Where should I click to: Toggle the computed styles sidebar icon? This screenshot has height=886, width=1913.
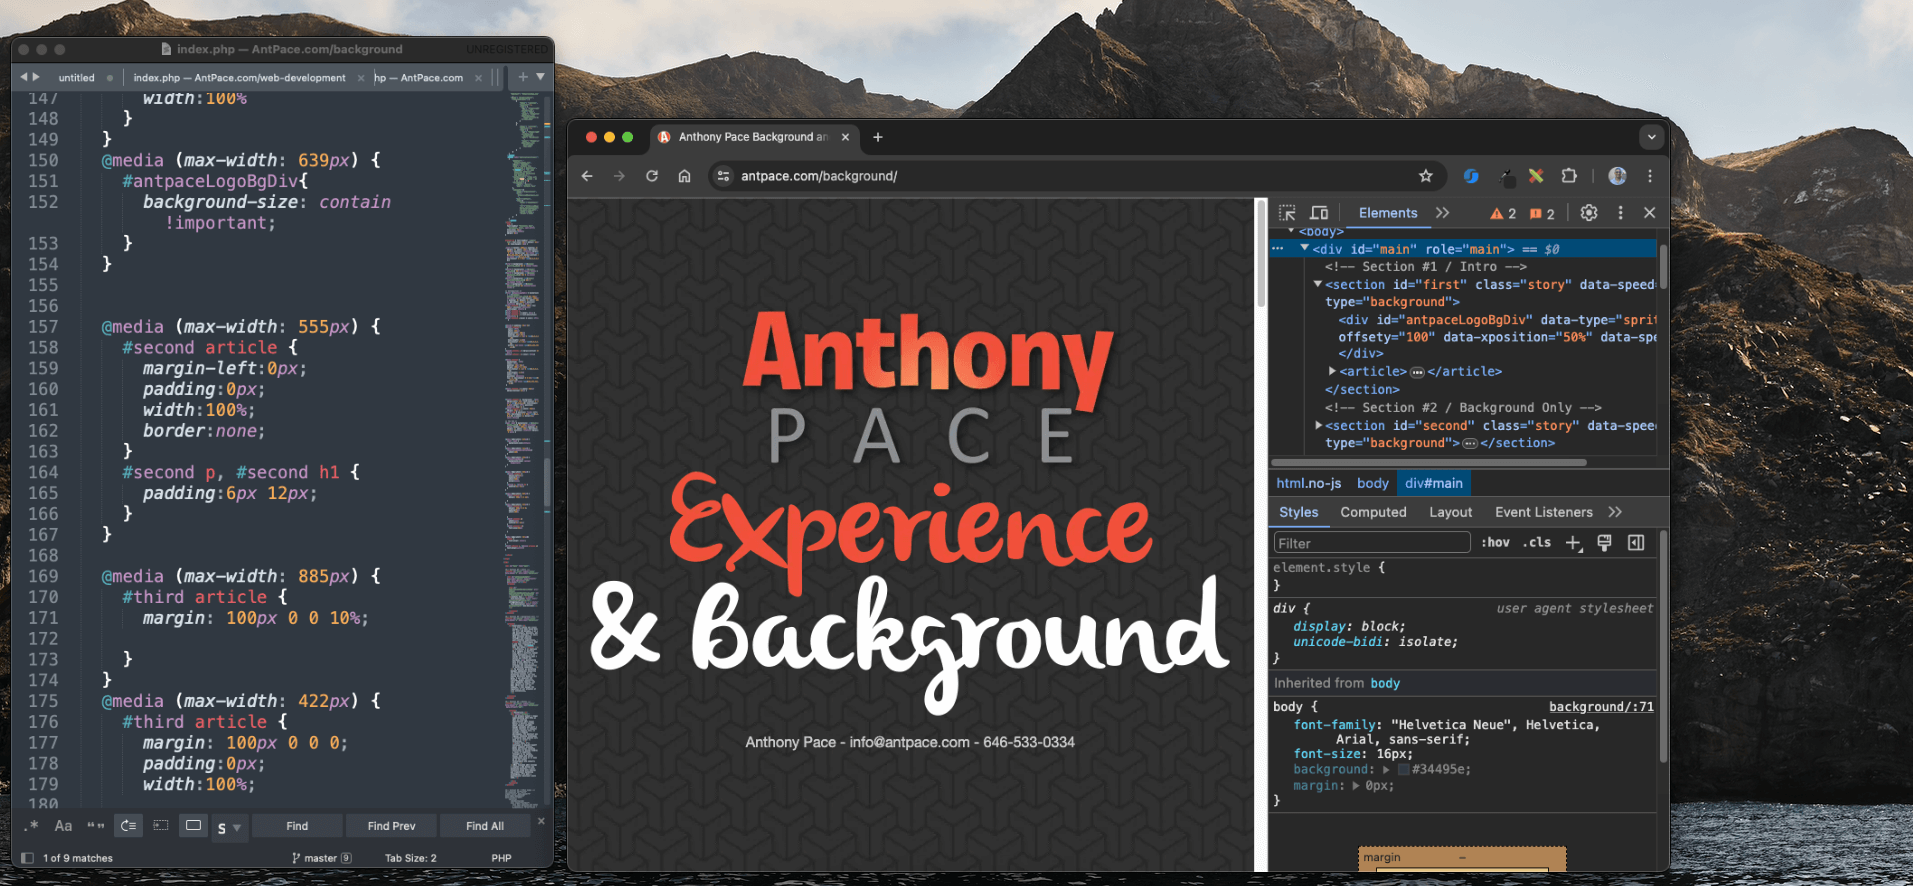point(1636,543)
